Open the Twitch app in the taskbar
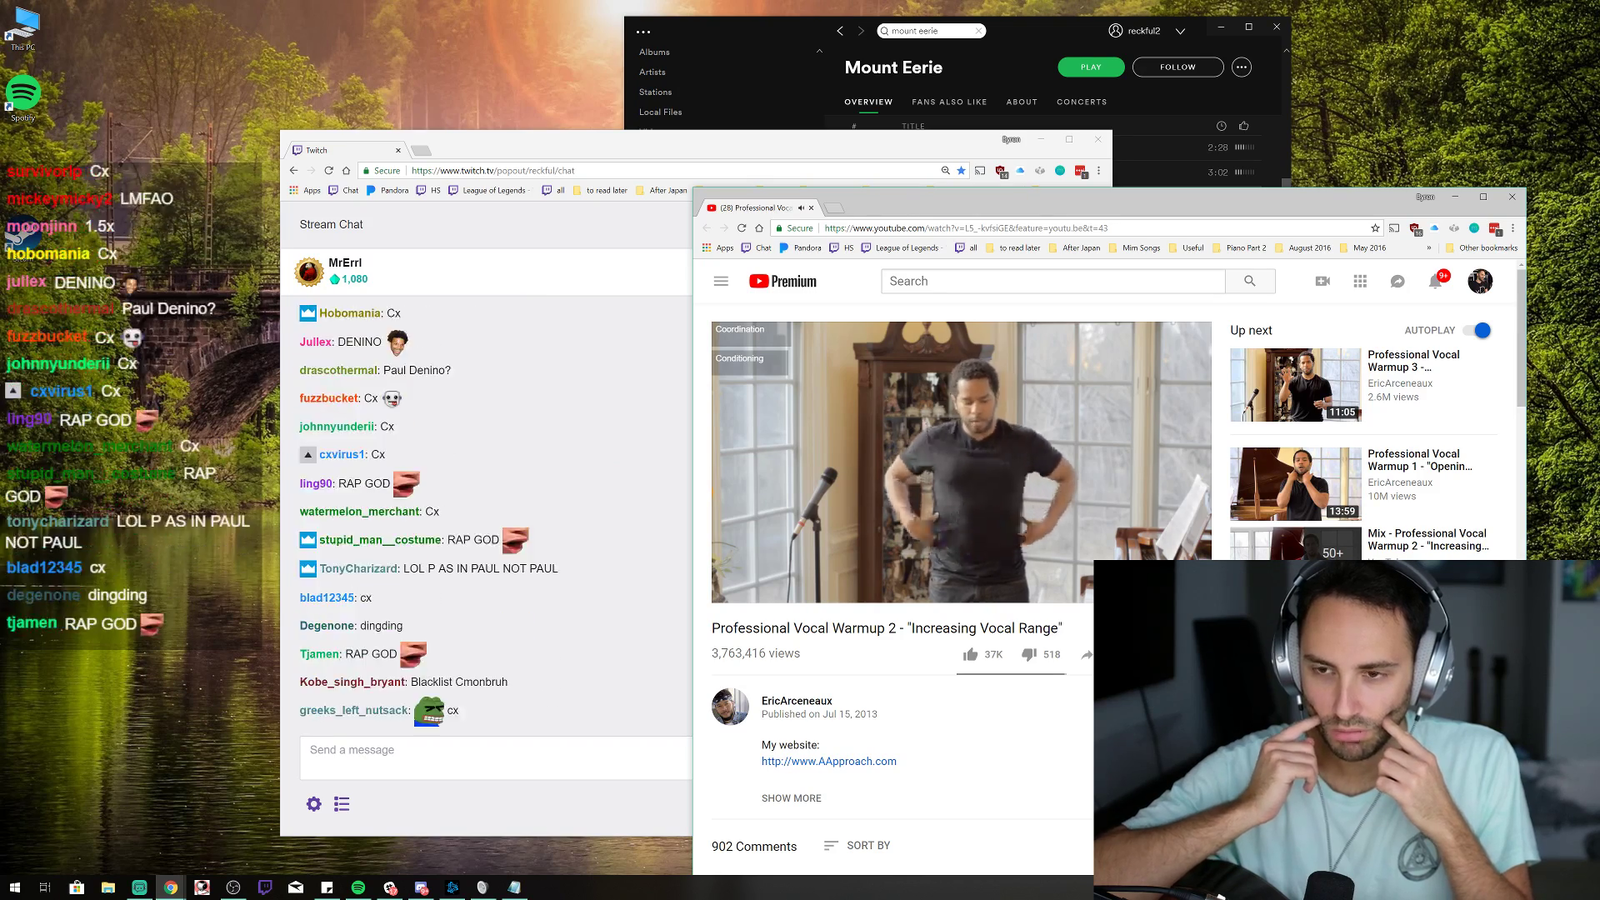The height and width of the screenshot is (900, 1600). 265,887
